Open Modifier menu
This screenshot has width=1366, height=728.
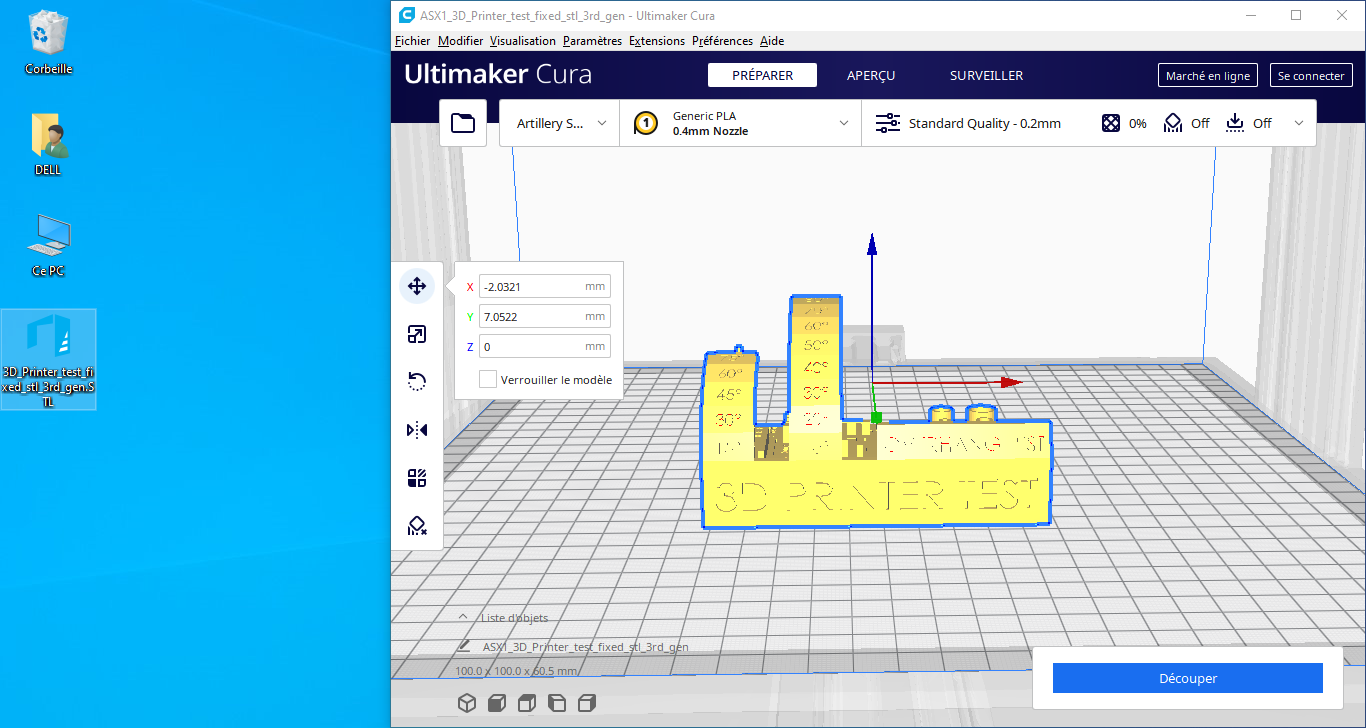460,41
